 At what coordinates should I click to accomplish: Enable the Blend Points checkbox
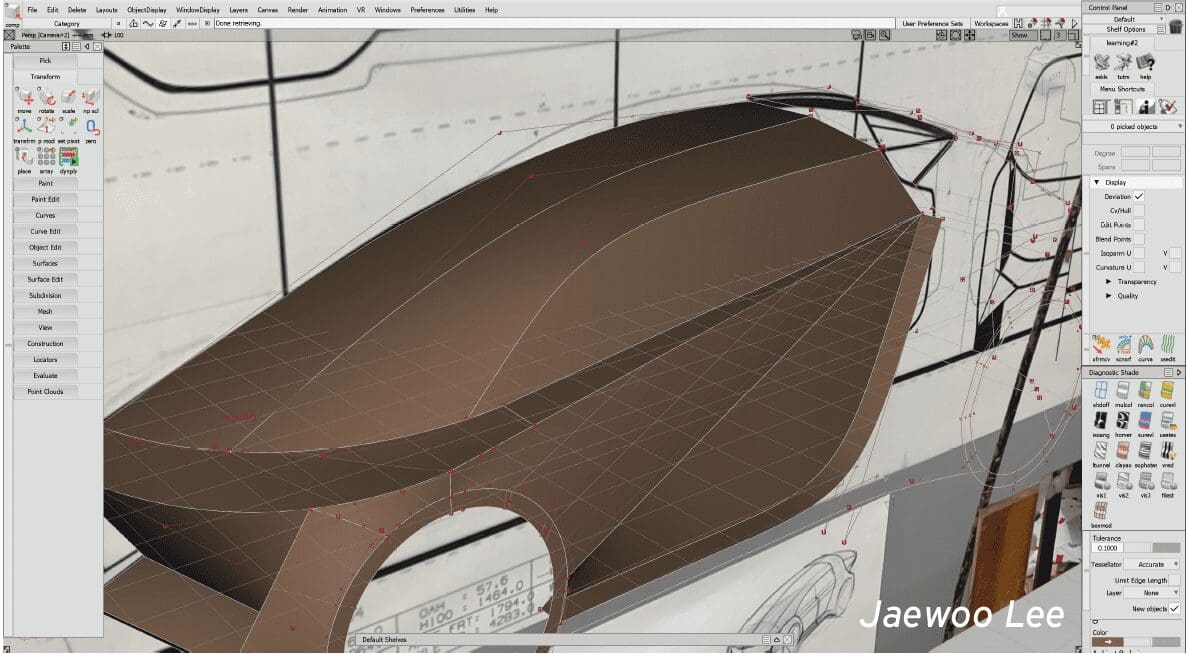click(1139, 239)
